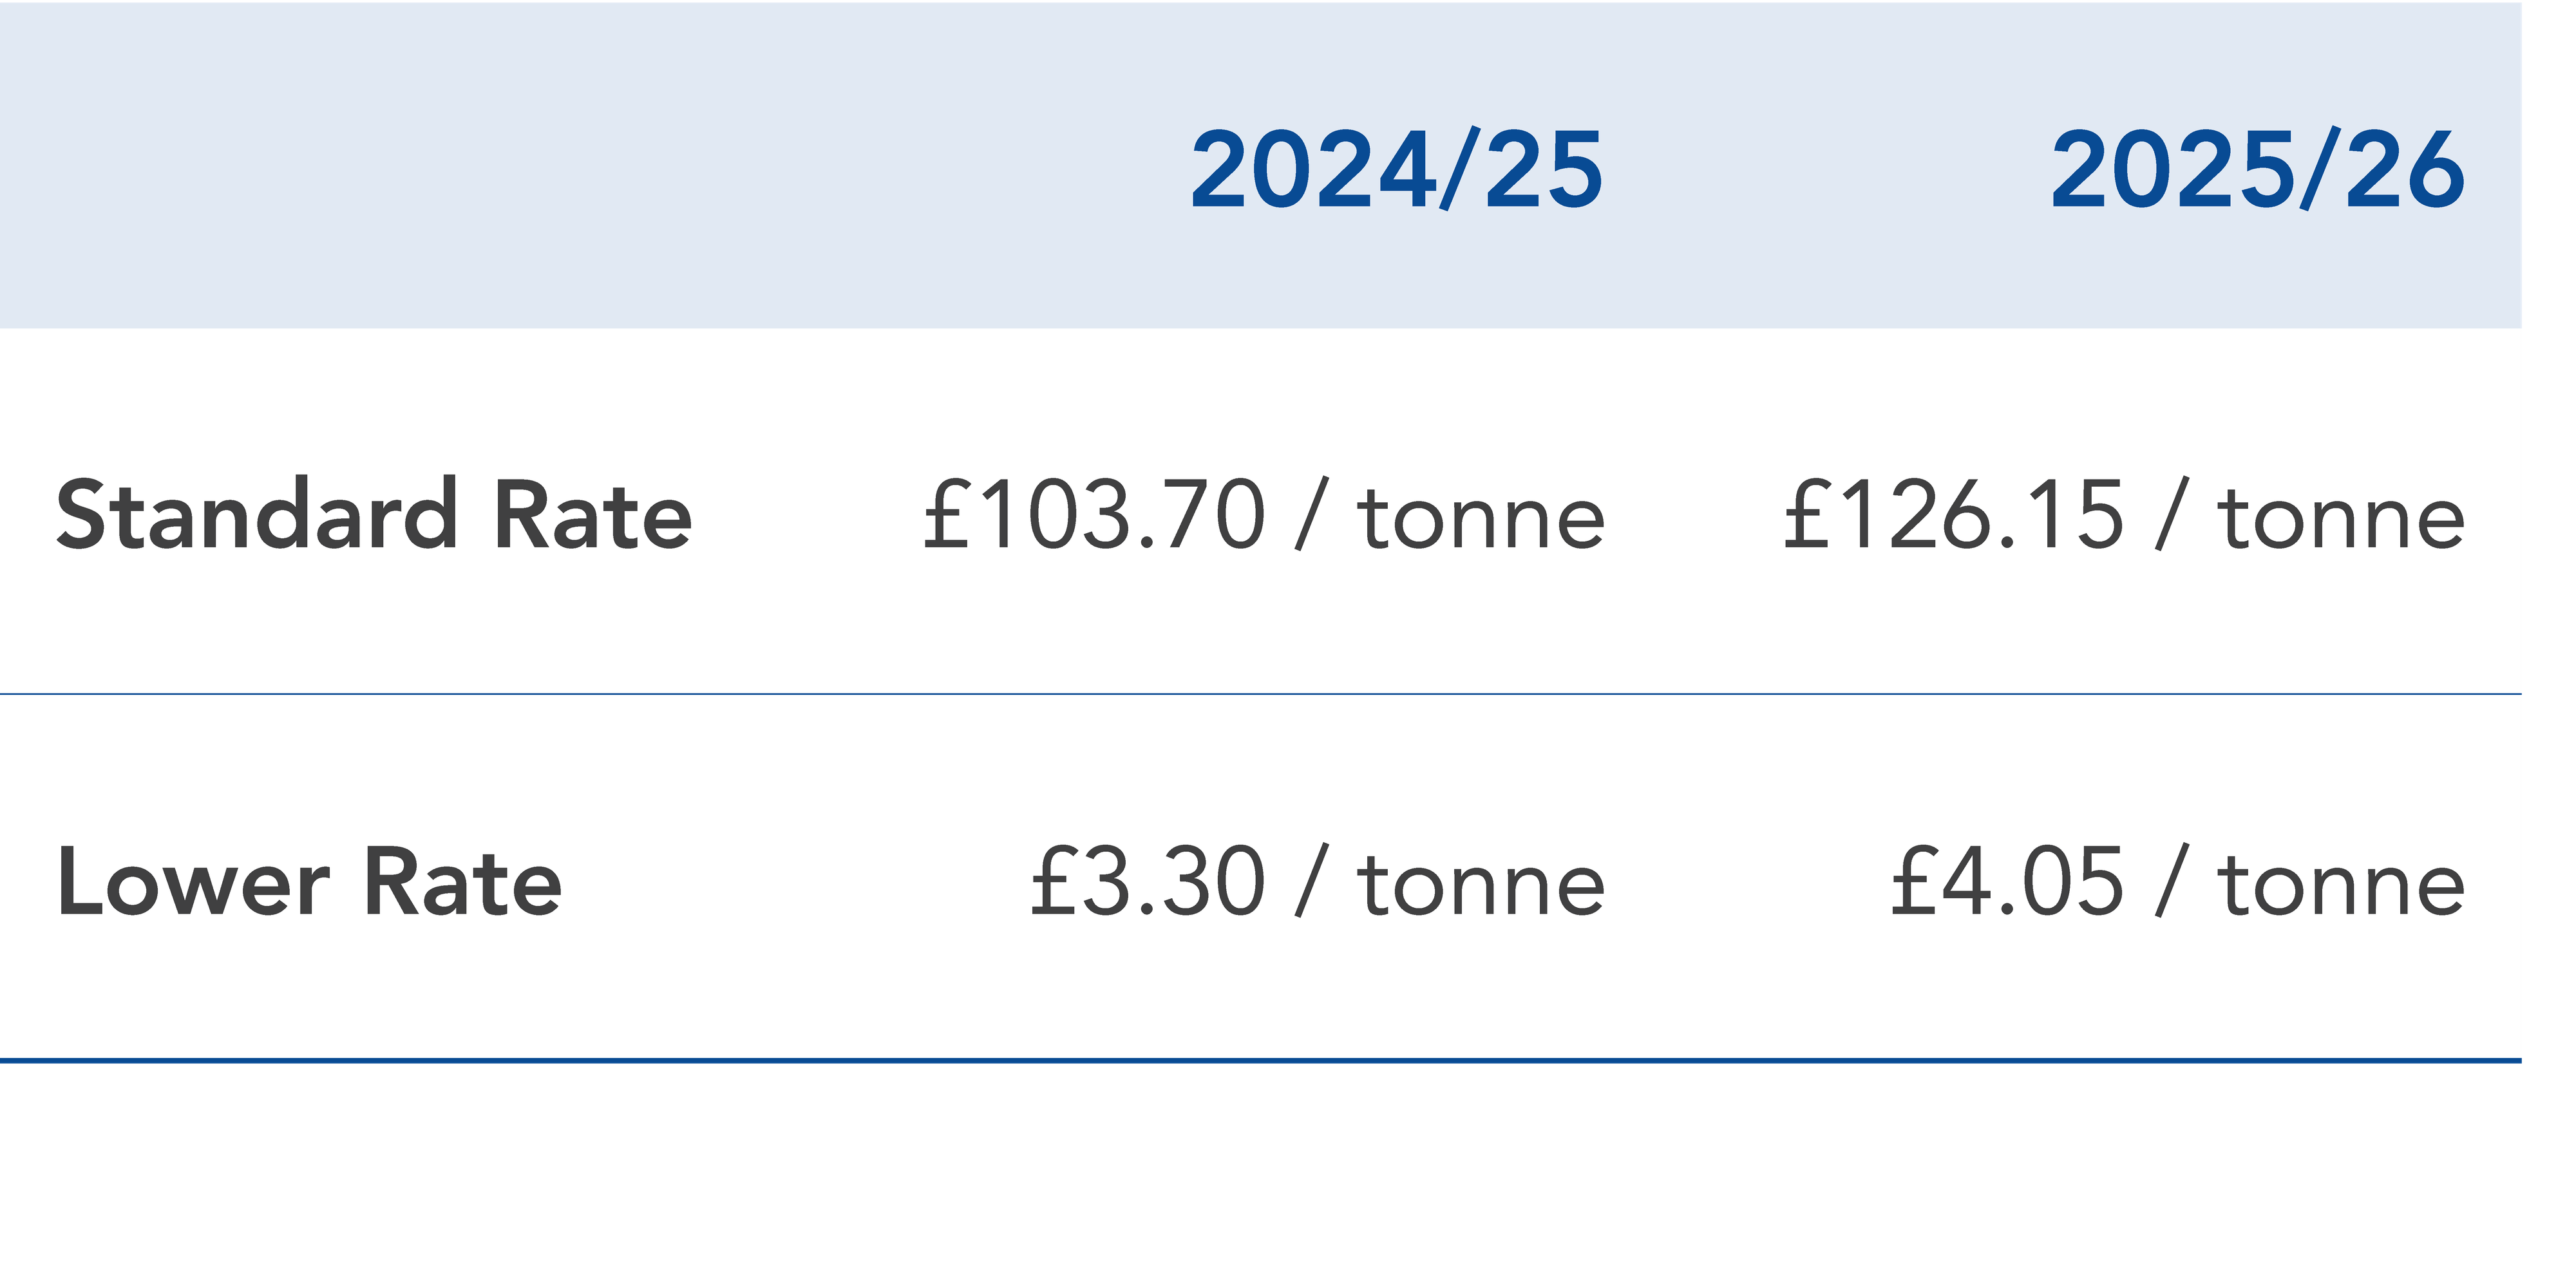Screen dimensions: 2576x1271
Task: Click the £3.30 / tonne cell
Action: click(x=1318, y=881)
